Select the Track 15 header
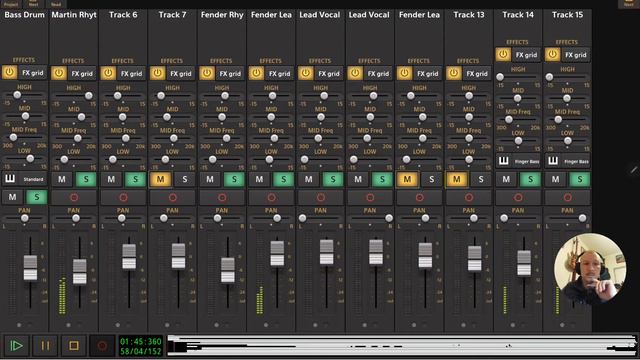The height and width of the screenshot is (360, 640). pyautogui.click(x=568, y=15)
